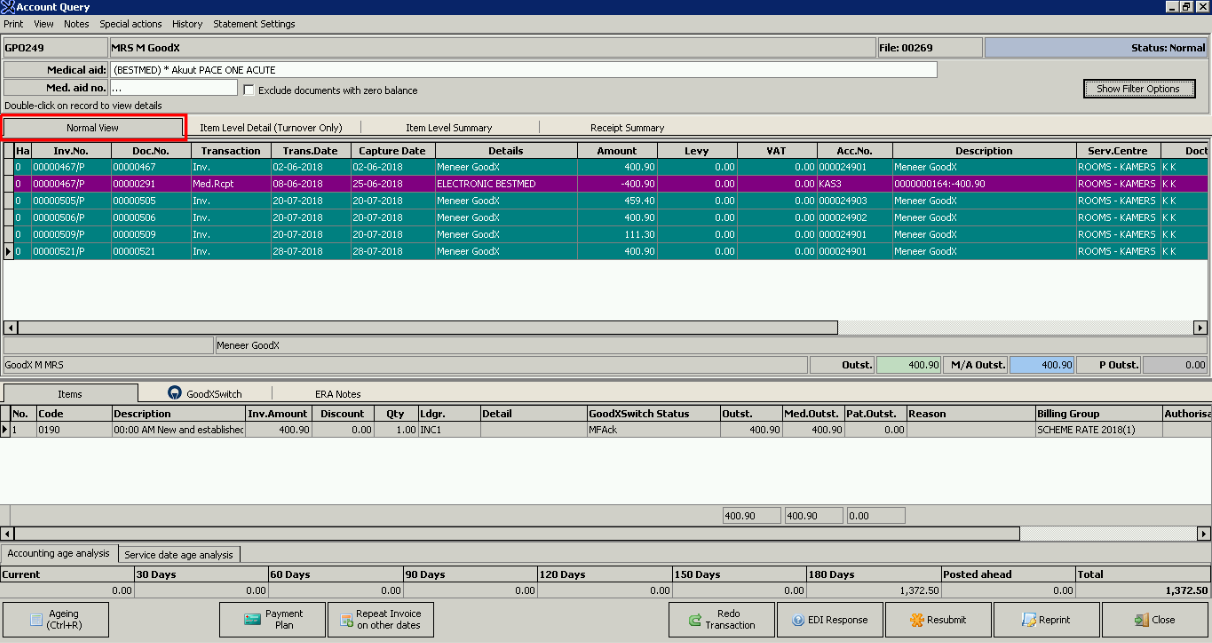This screenshot has width=1212, height=643.
Task: Click the Close door icon button
Action: coord(1141,620)
